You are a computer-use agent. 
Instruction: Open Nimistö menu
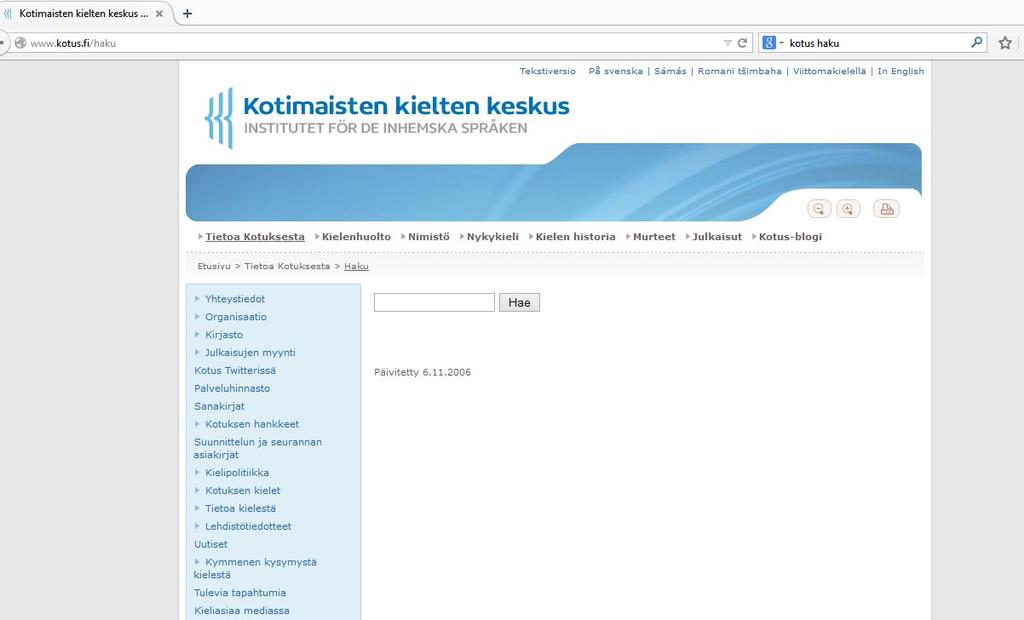tap(428, 237)
